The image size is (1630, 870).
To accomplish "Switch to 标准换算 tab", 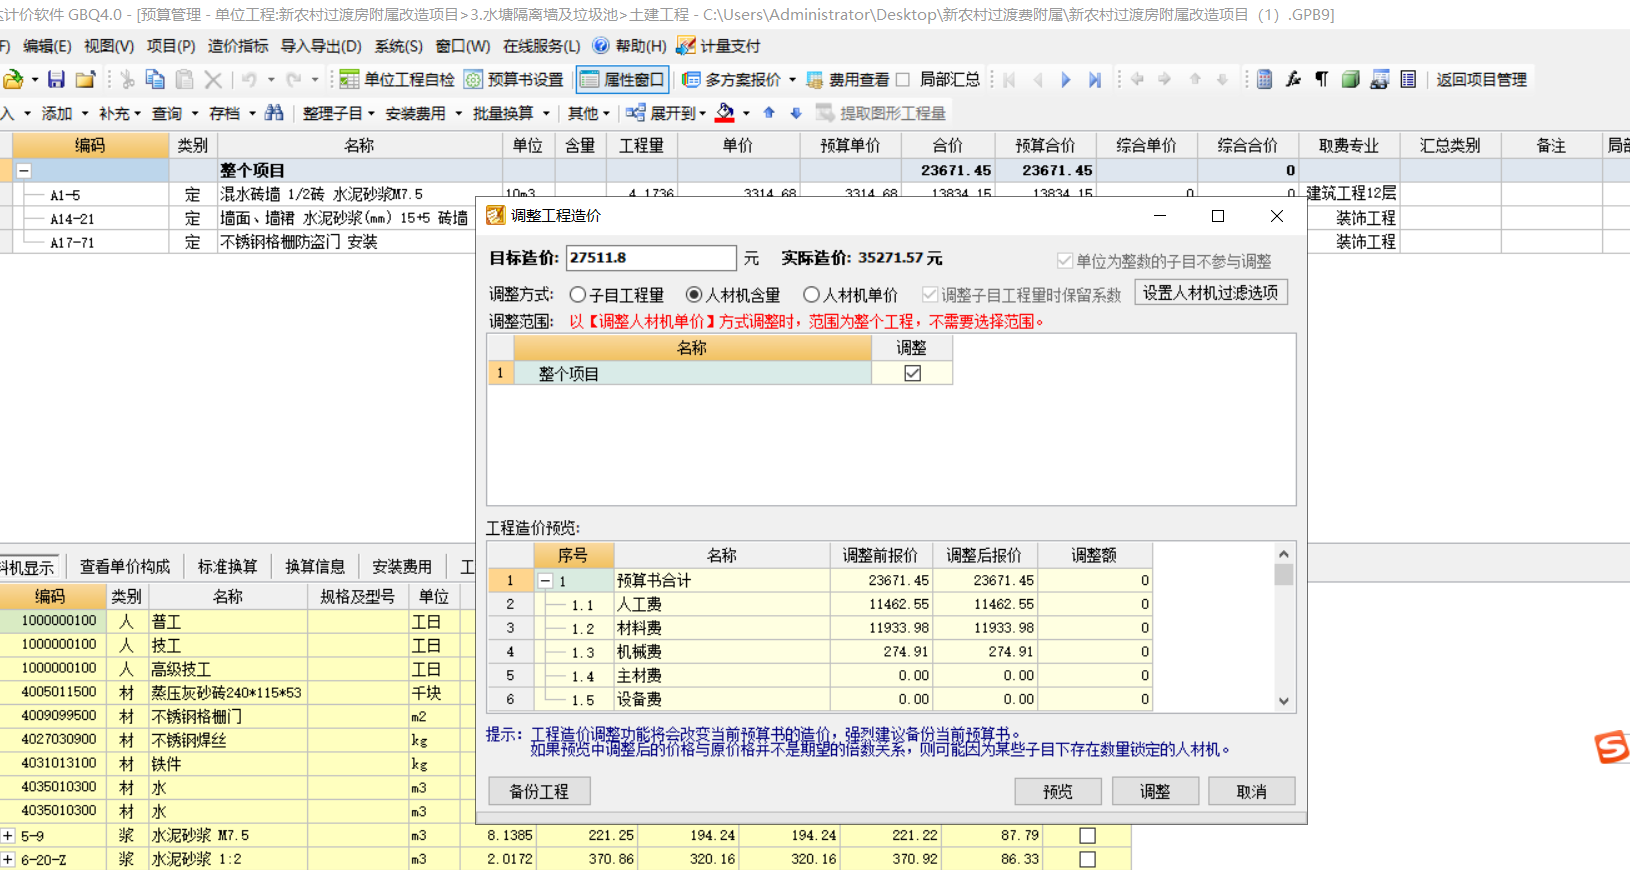I will (x=227, y=567).
